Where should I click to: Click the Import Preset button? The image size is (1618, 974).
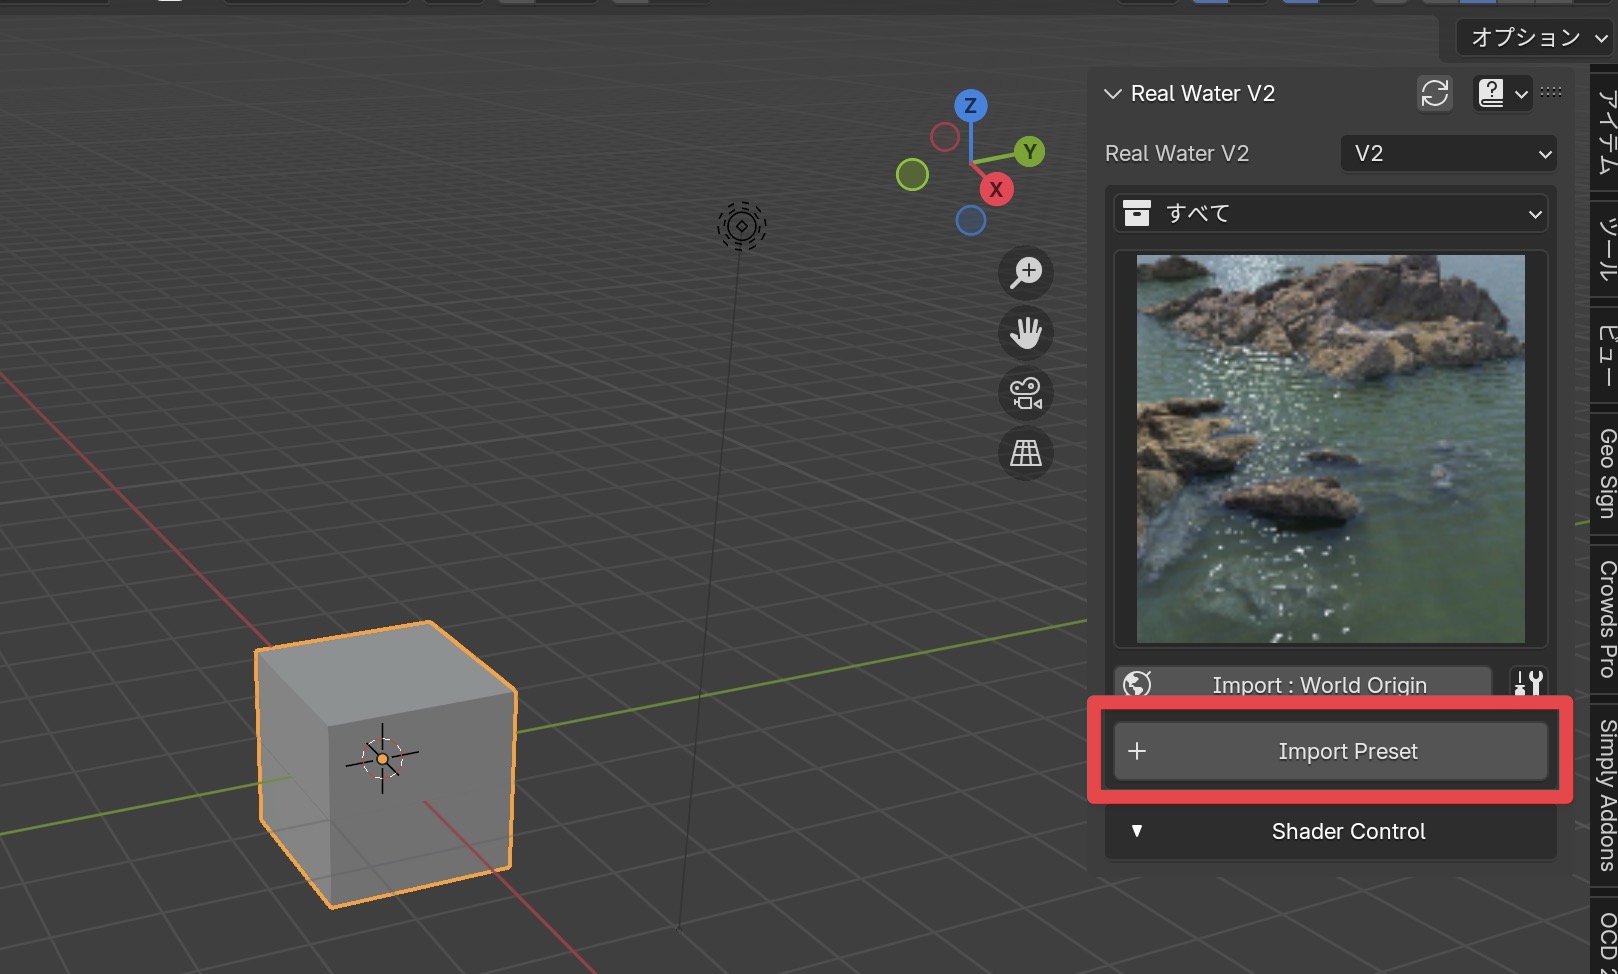pyautogui.click(x=1330, y=751)
